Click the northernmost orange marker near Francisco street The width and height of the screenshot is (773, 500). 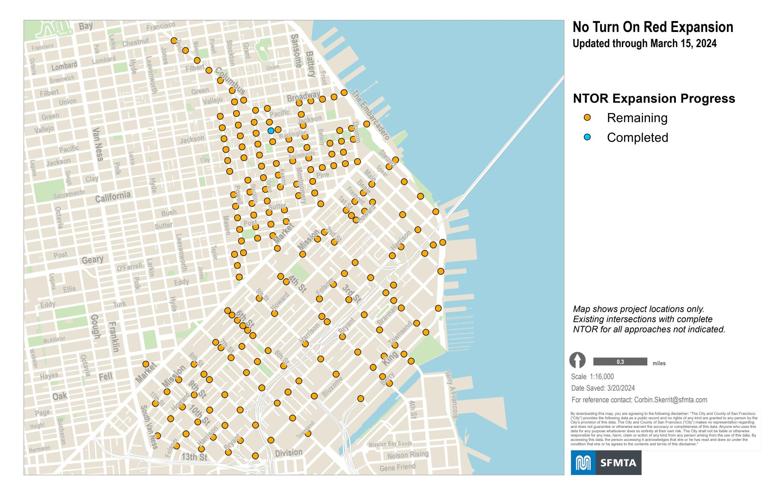point(174,41)
